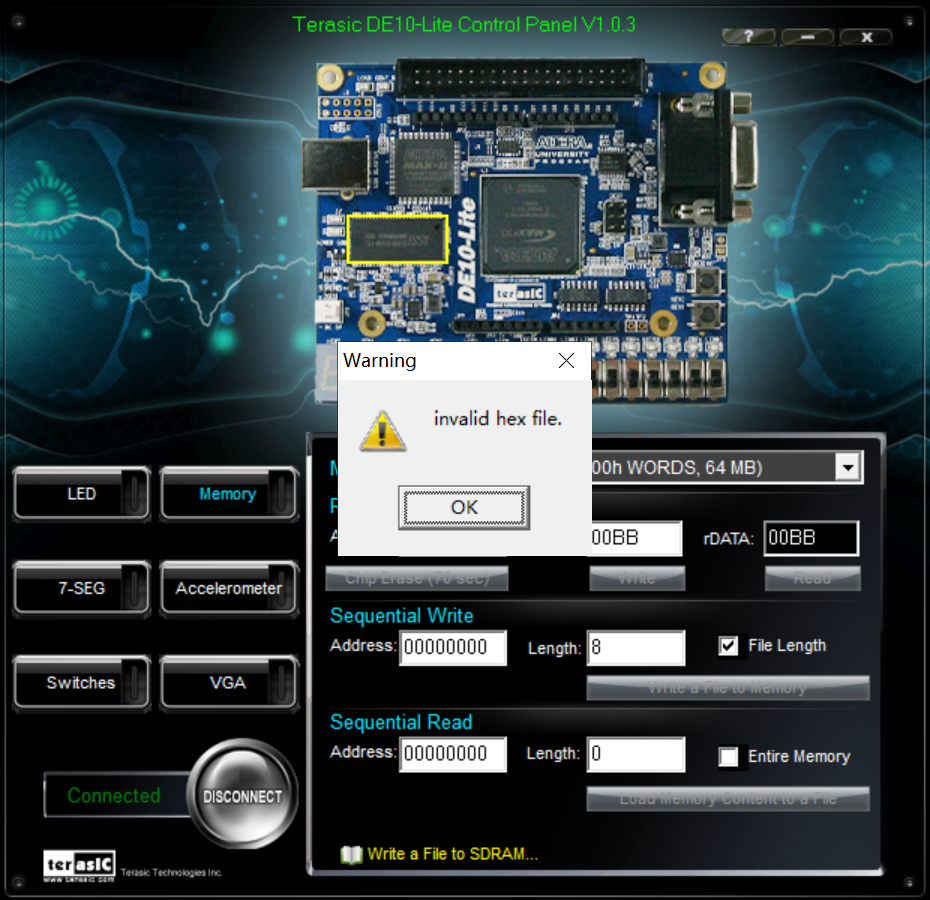This screenshot has height=900, width=930.
Task: Click the memory selection combo box
Action: coord(727,468)
